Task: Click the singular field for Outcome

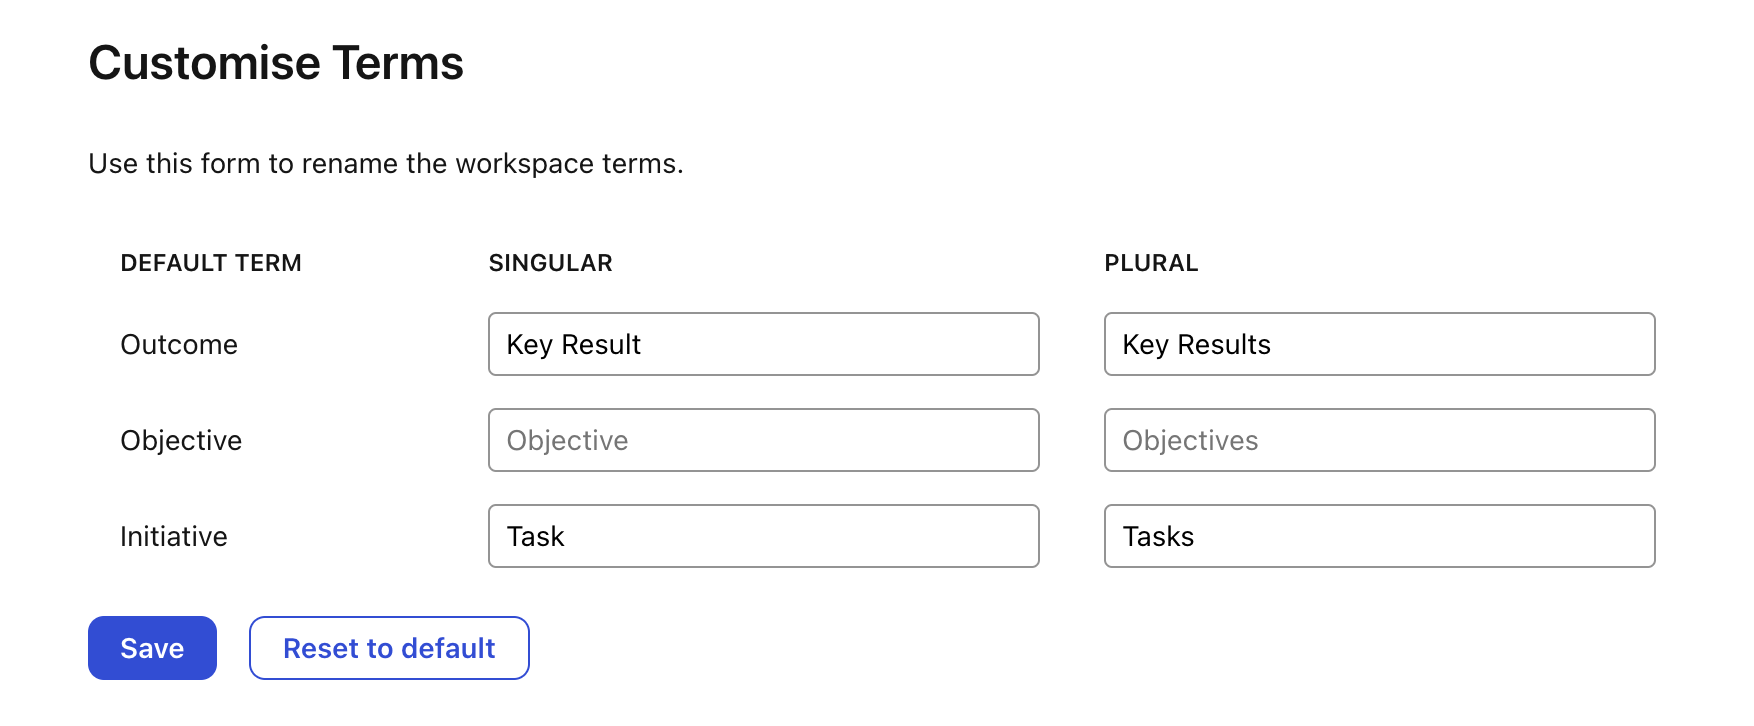Action: click(763, 344)
